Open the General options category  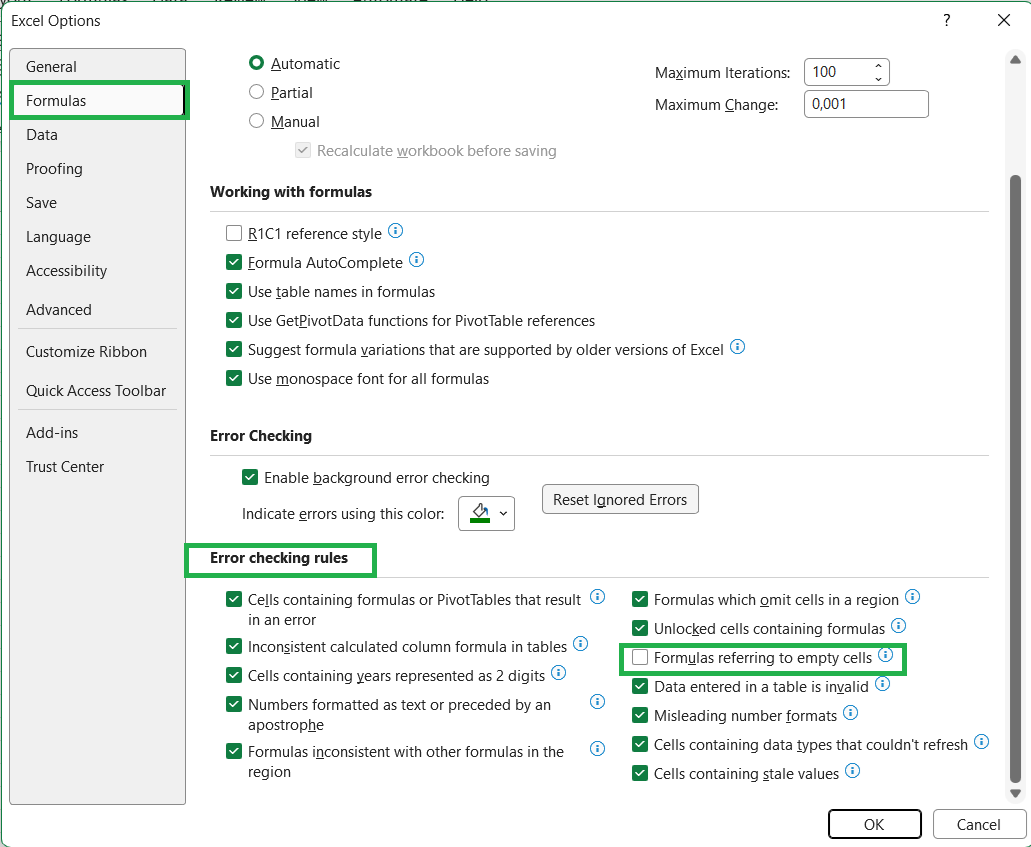[98, 66]
